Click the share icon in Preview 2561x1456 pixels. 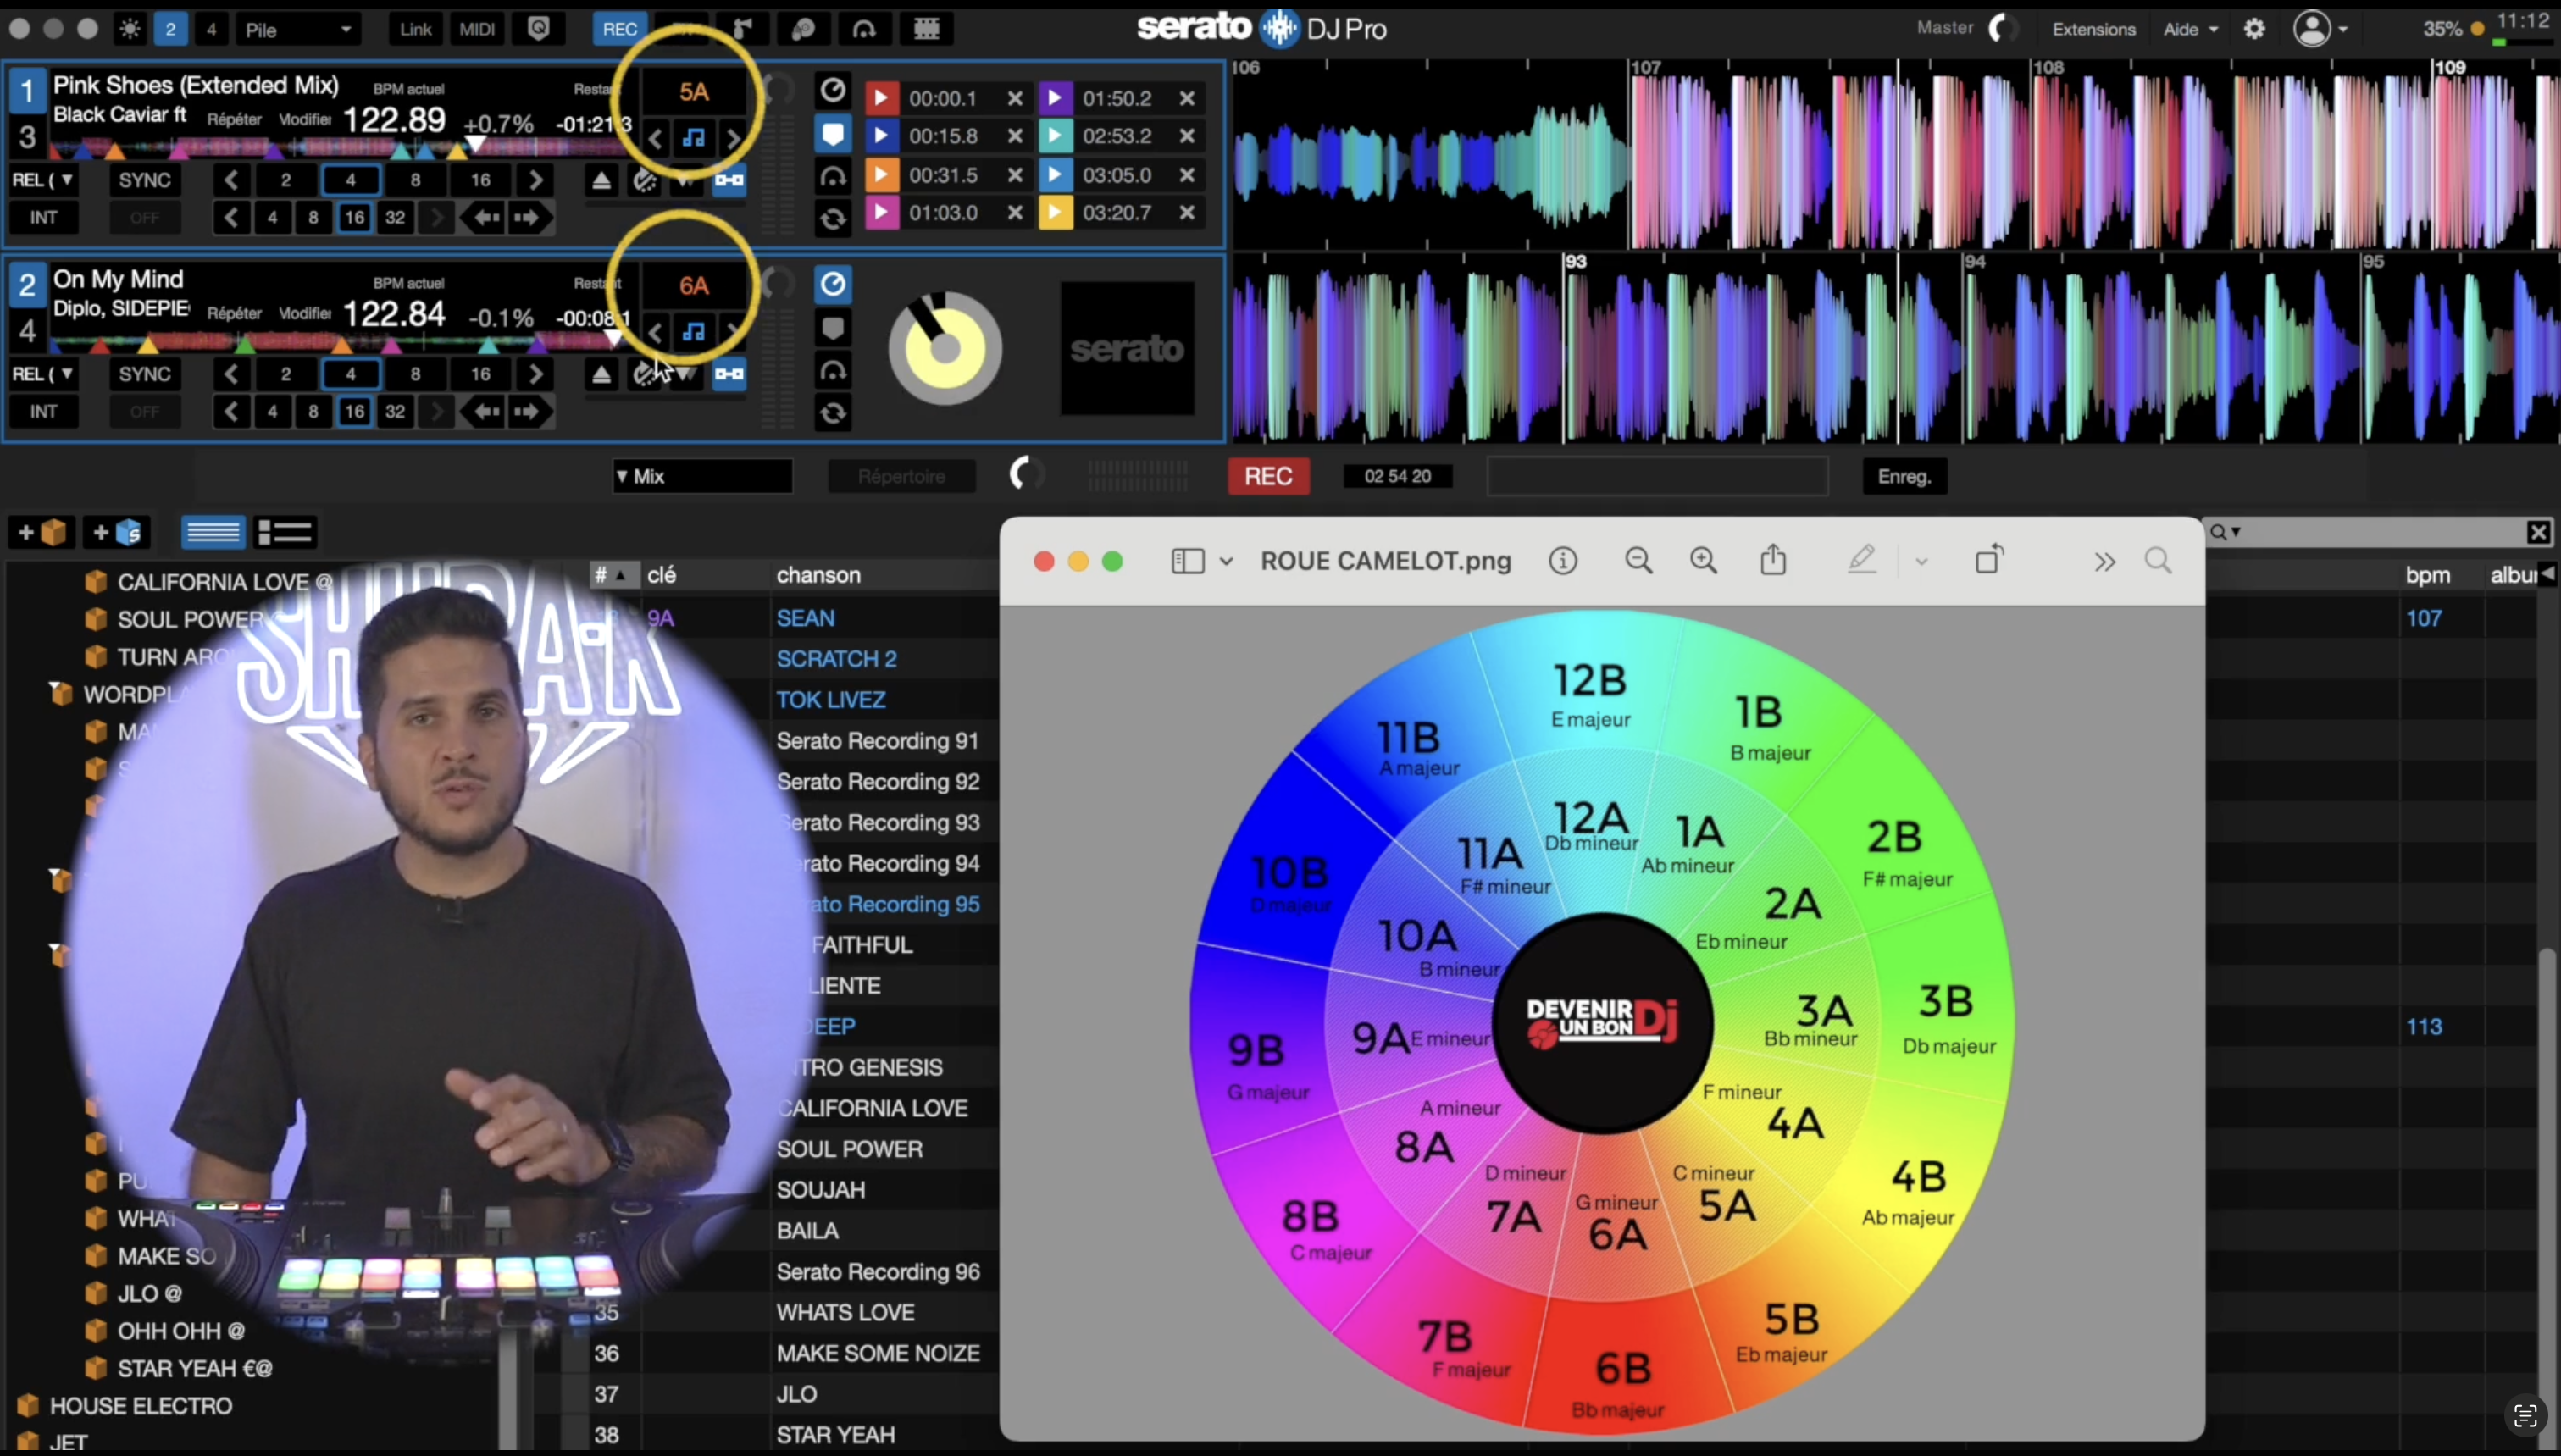point(1773,560)
